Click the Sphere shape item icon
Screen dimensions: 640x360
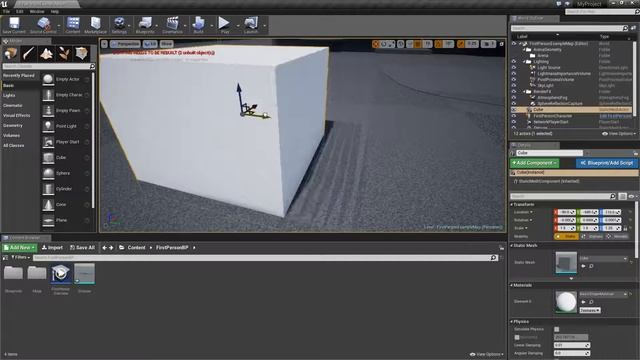[x=48, y=173]
